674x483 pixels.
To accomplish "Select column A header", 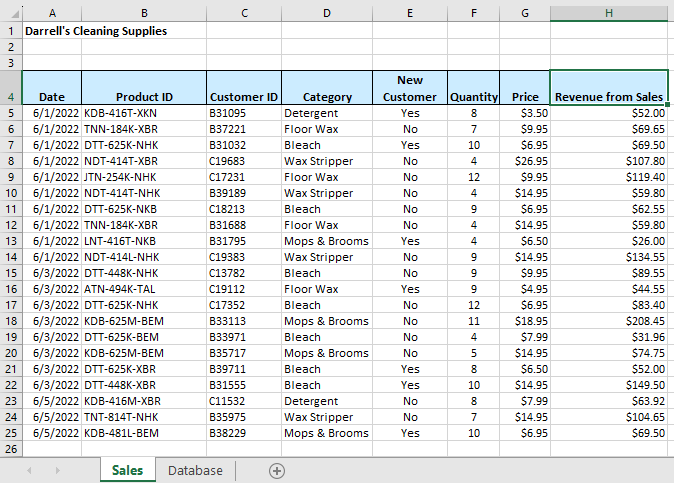I will click(52, 13).
